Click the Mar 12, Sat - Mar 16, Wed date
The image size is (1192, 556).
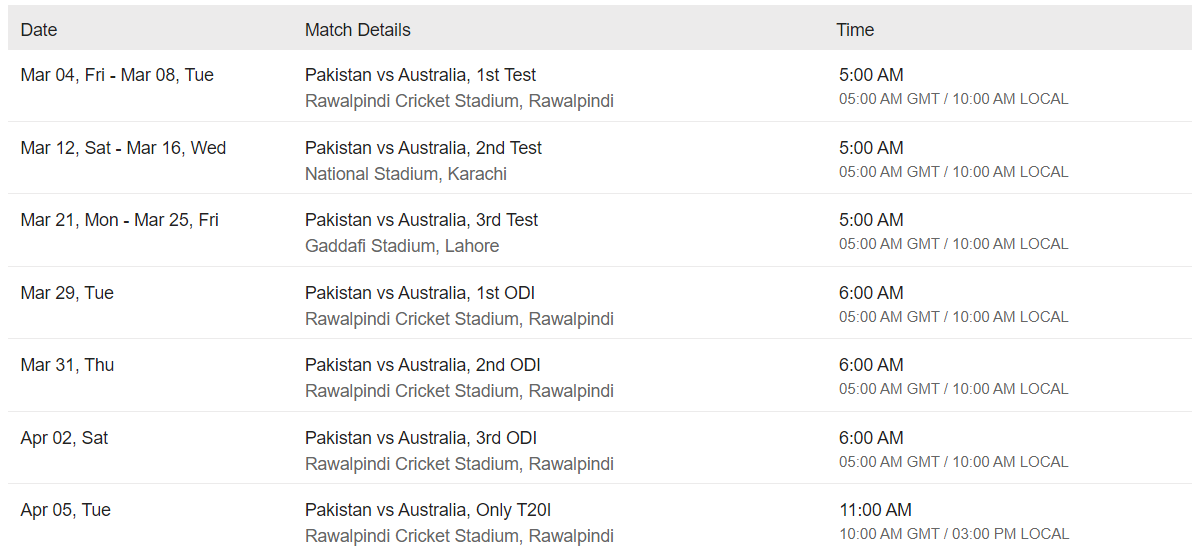[x=123, y=148]
